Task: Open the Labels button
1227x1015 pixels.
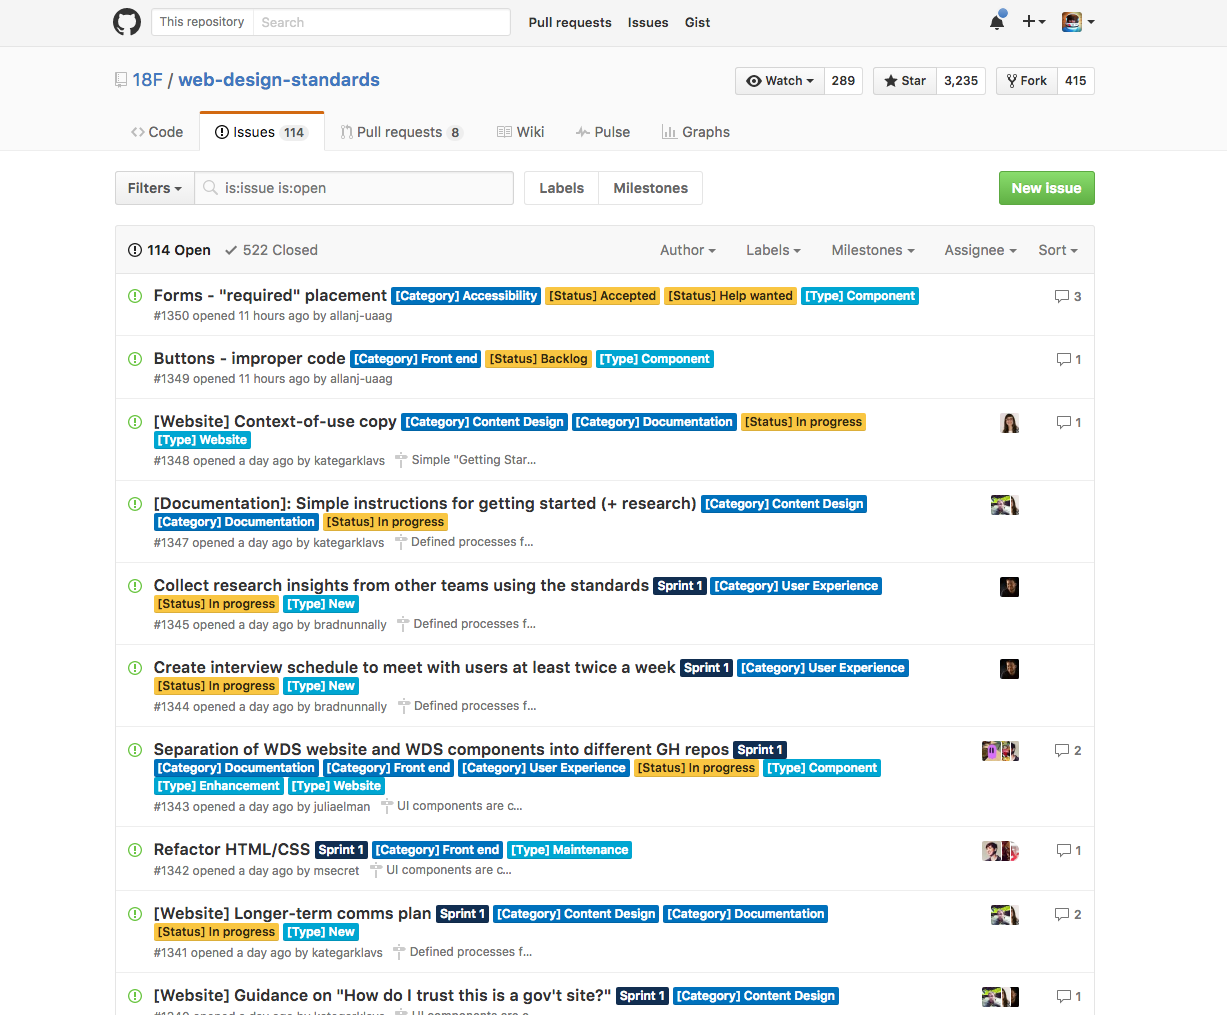Action: point(561,188)
